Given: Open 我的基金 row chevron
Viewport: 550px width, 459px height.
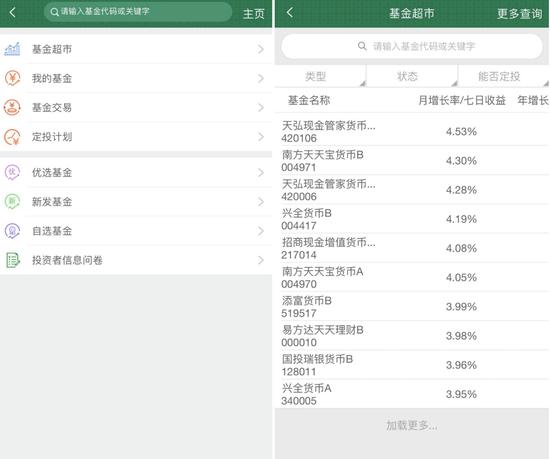Looking at the screenshot, I should pos(261,78).
